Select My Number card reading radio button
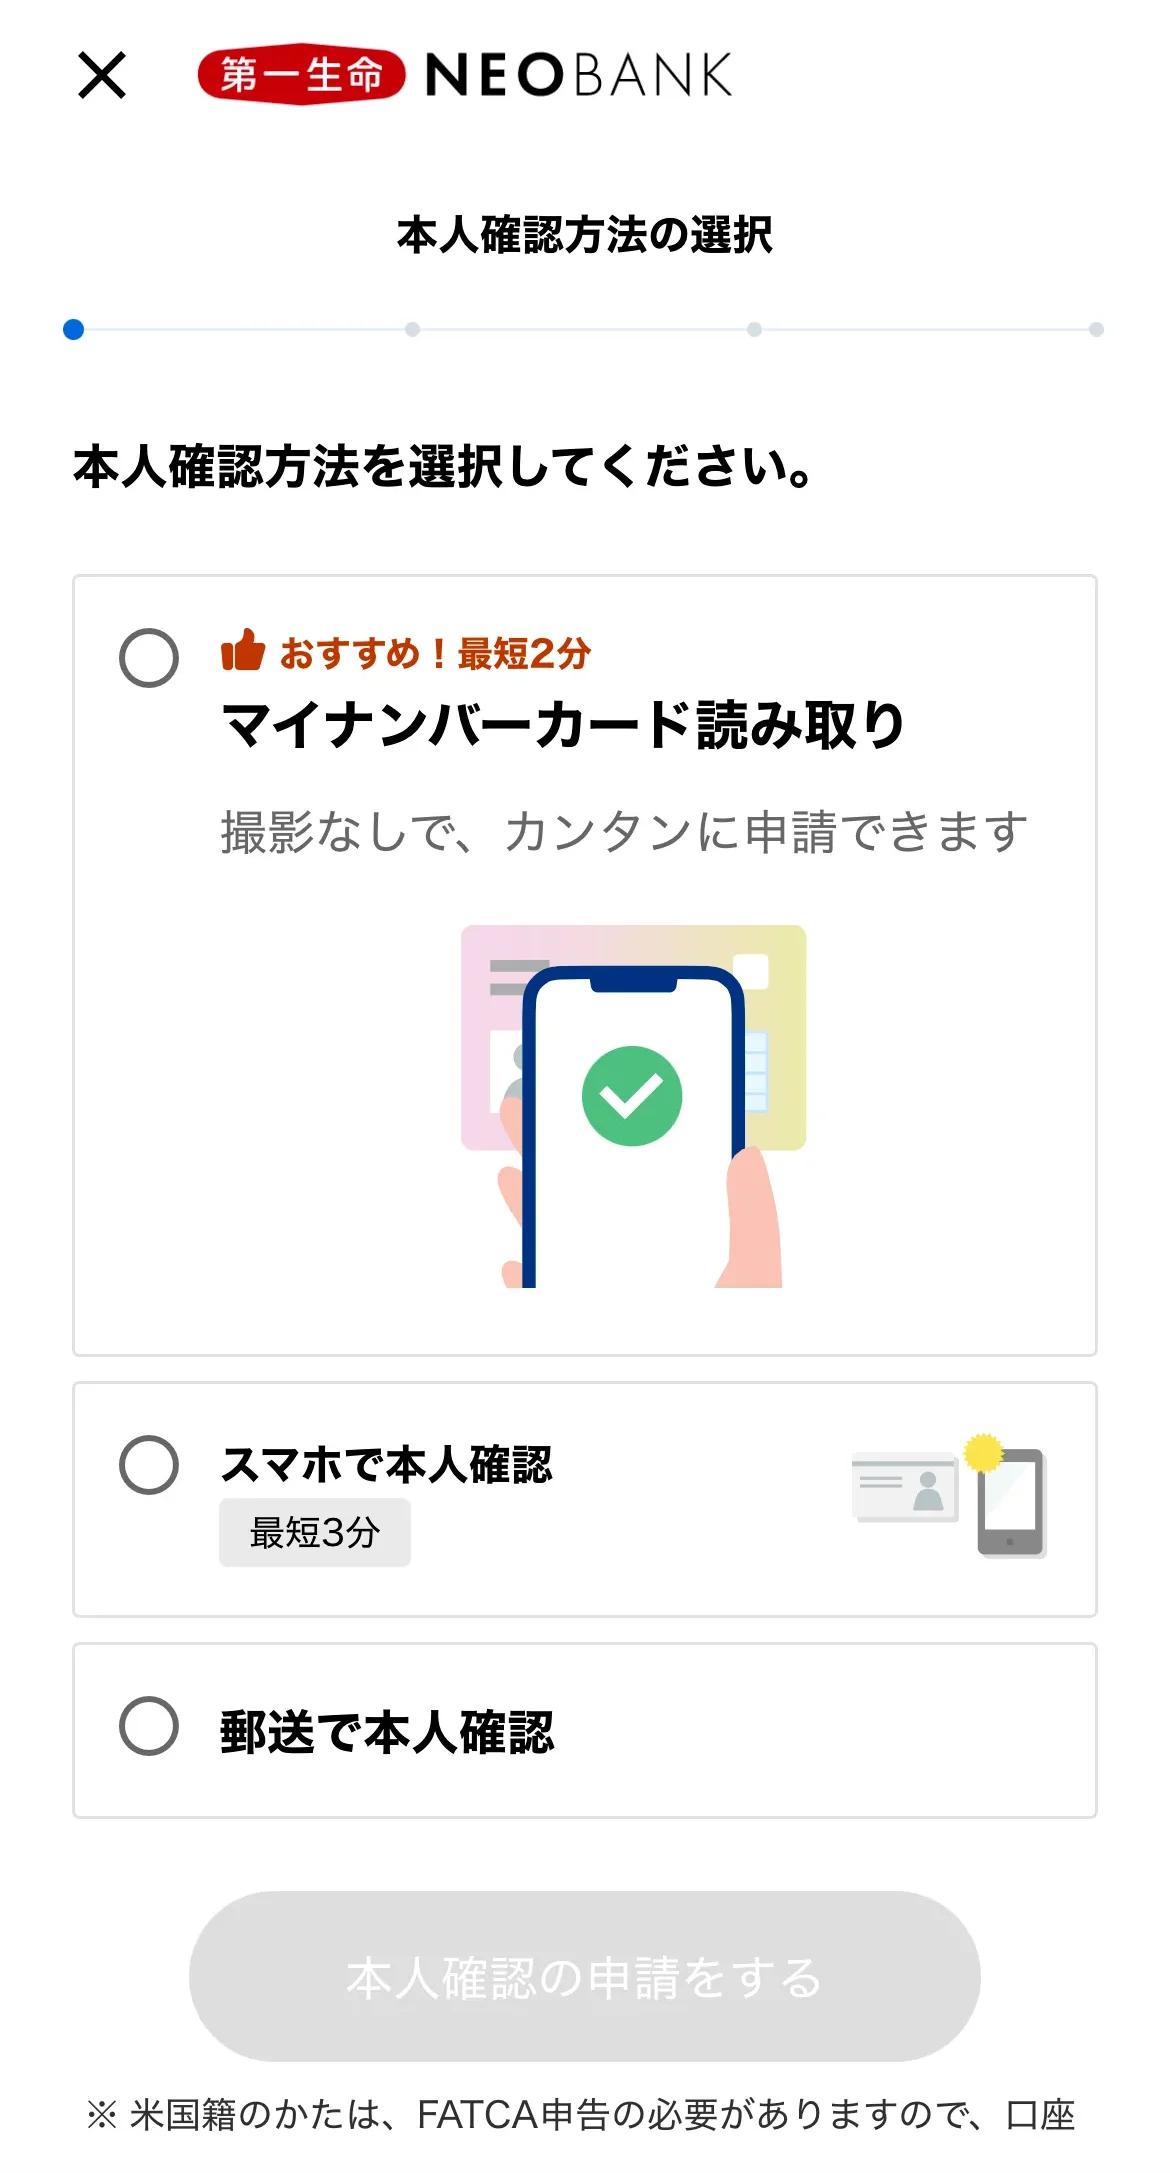The height and width of the screenshot is (2173, 1170). 149,658
